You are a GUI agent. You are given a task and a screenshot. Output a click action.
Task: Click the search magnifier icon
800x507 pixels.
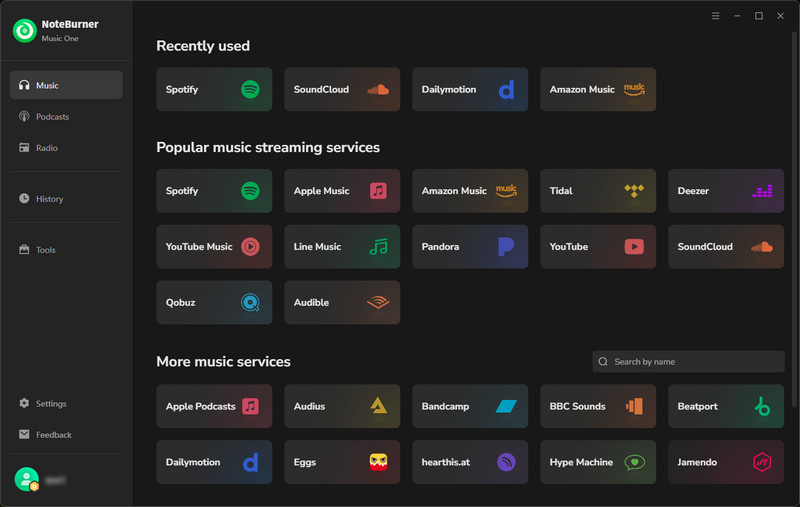(x=603, y=361)
